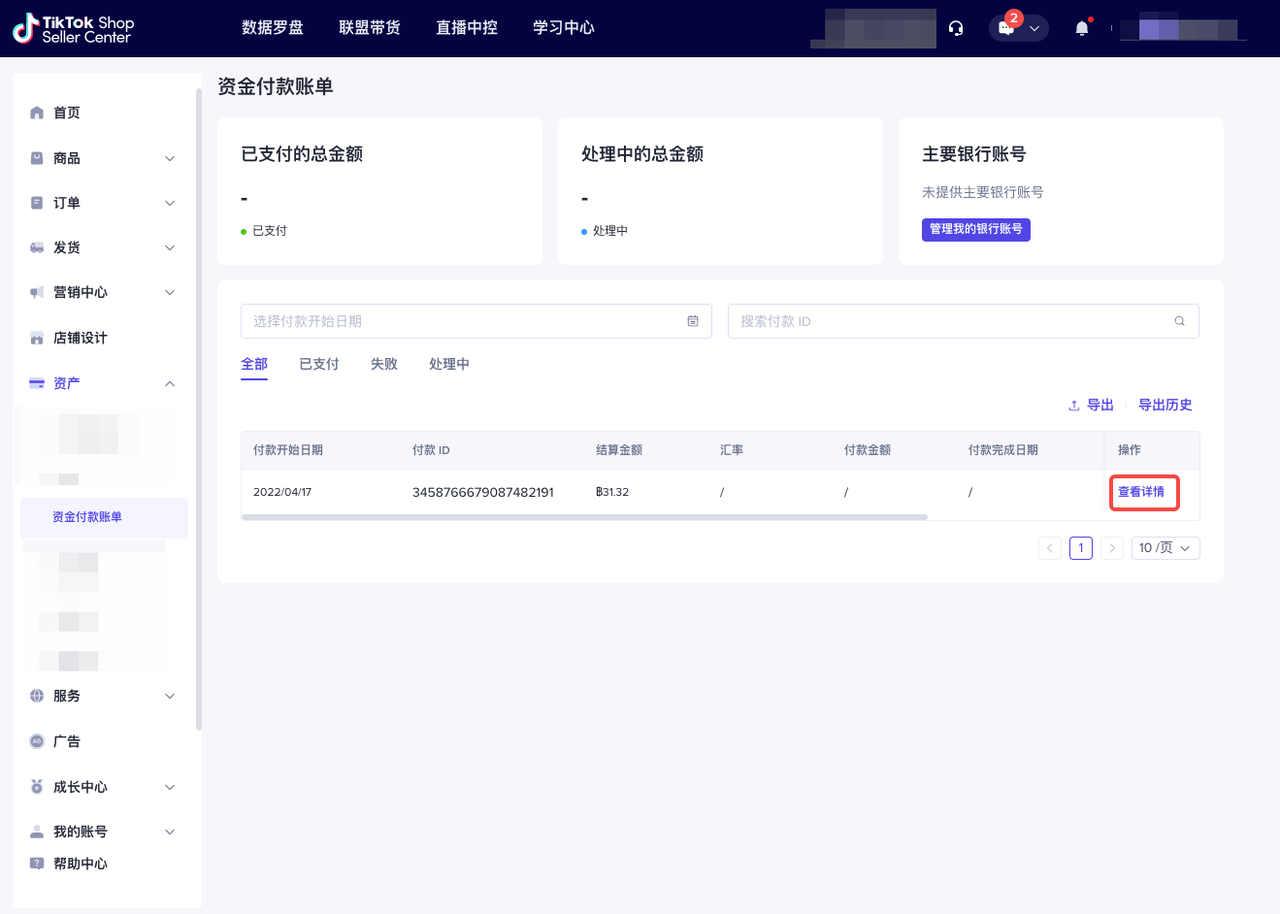Click the customer service headset icon

(956, 28)
